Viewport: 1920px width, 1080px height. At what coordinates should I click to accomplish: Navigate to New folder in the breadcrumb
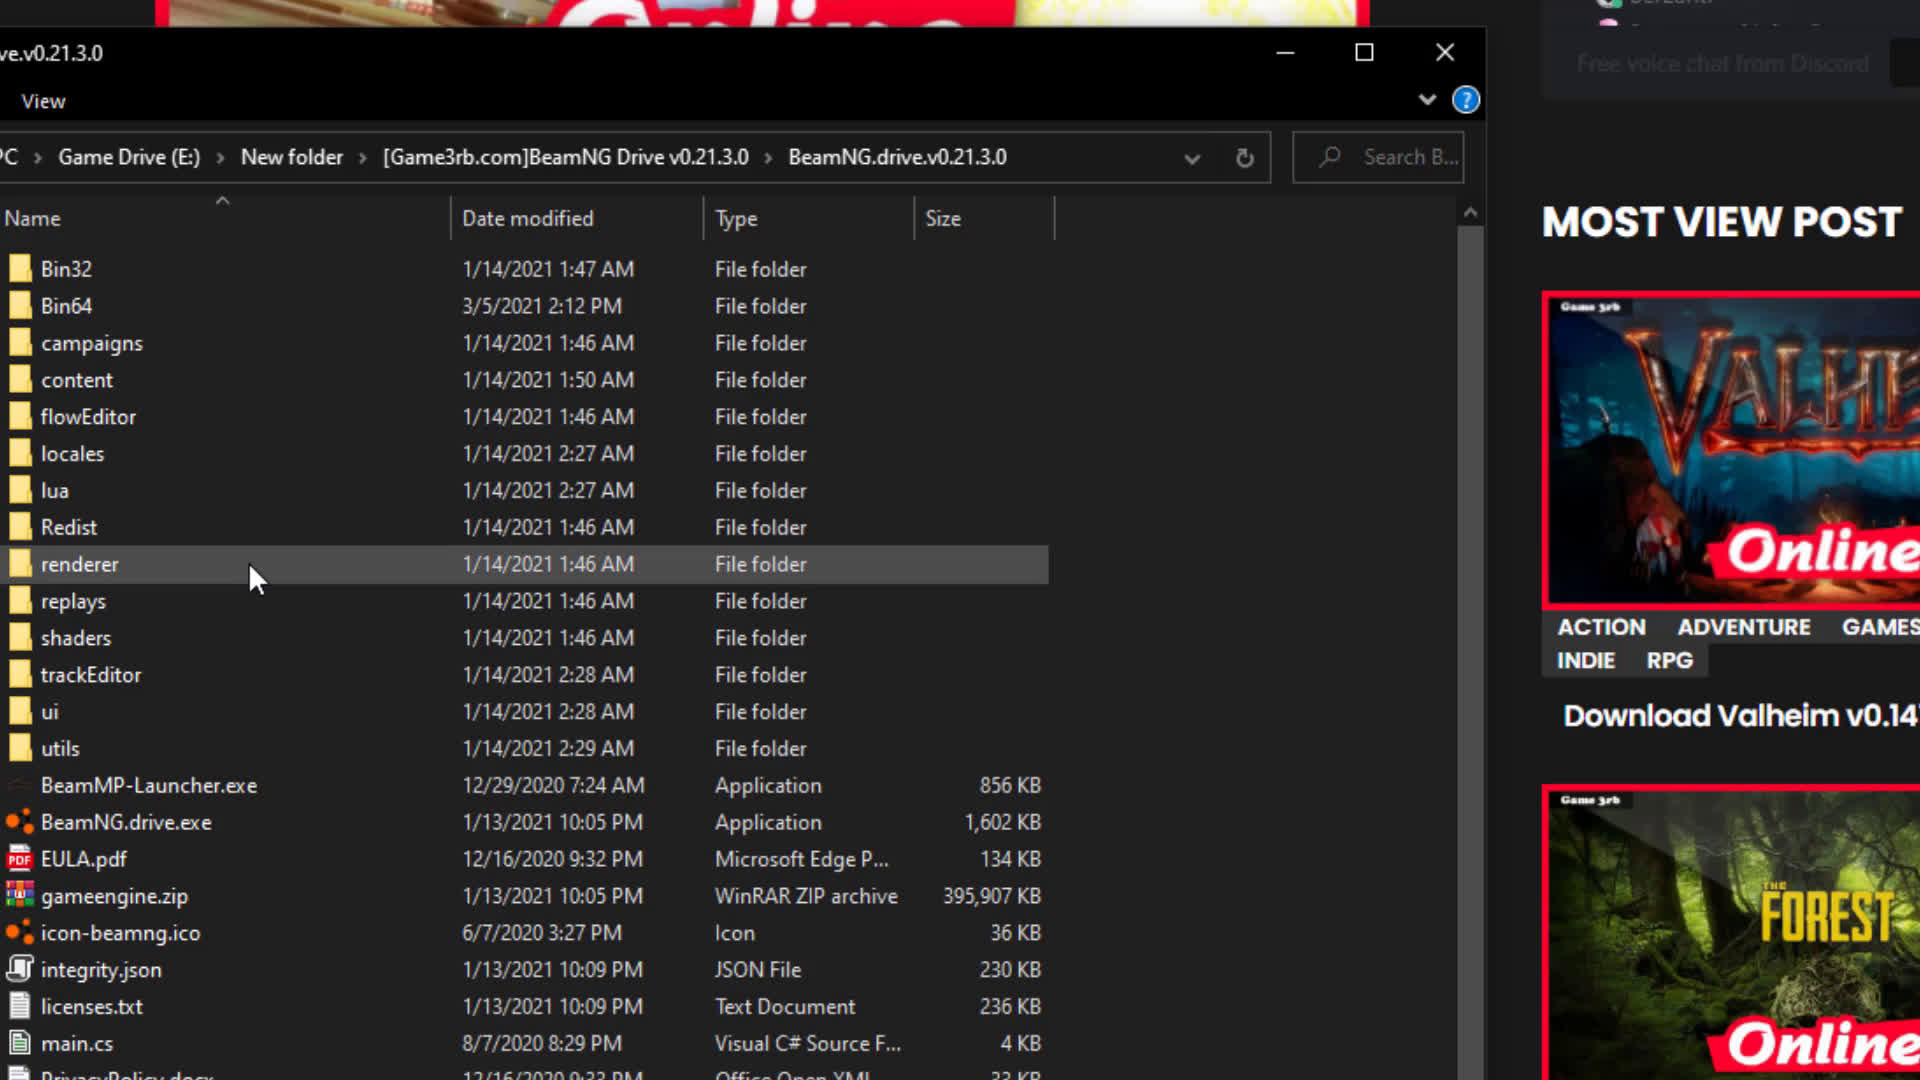tap(291, 157)
